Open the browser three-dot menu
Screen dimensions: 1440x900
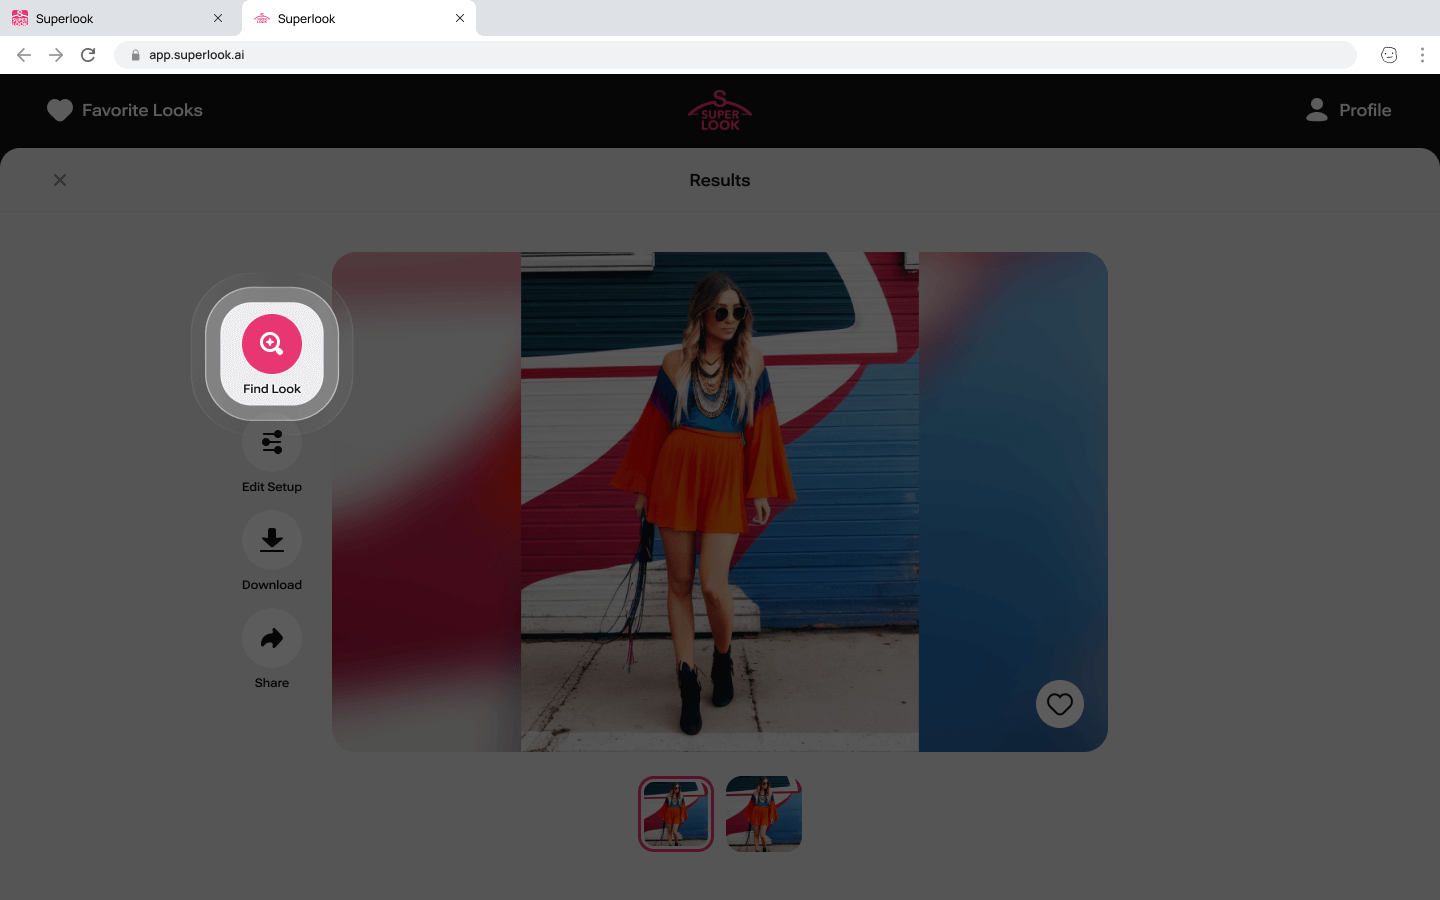click(x=1422, y=55)
